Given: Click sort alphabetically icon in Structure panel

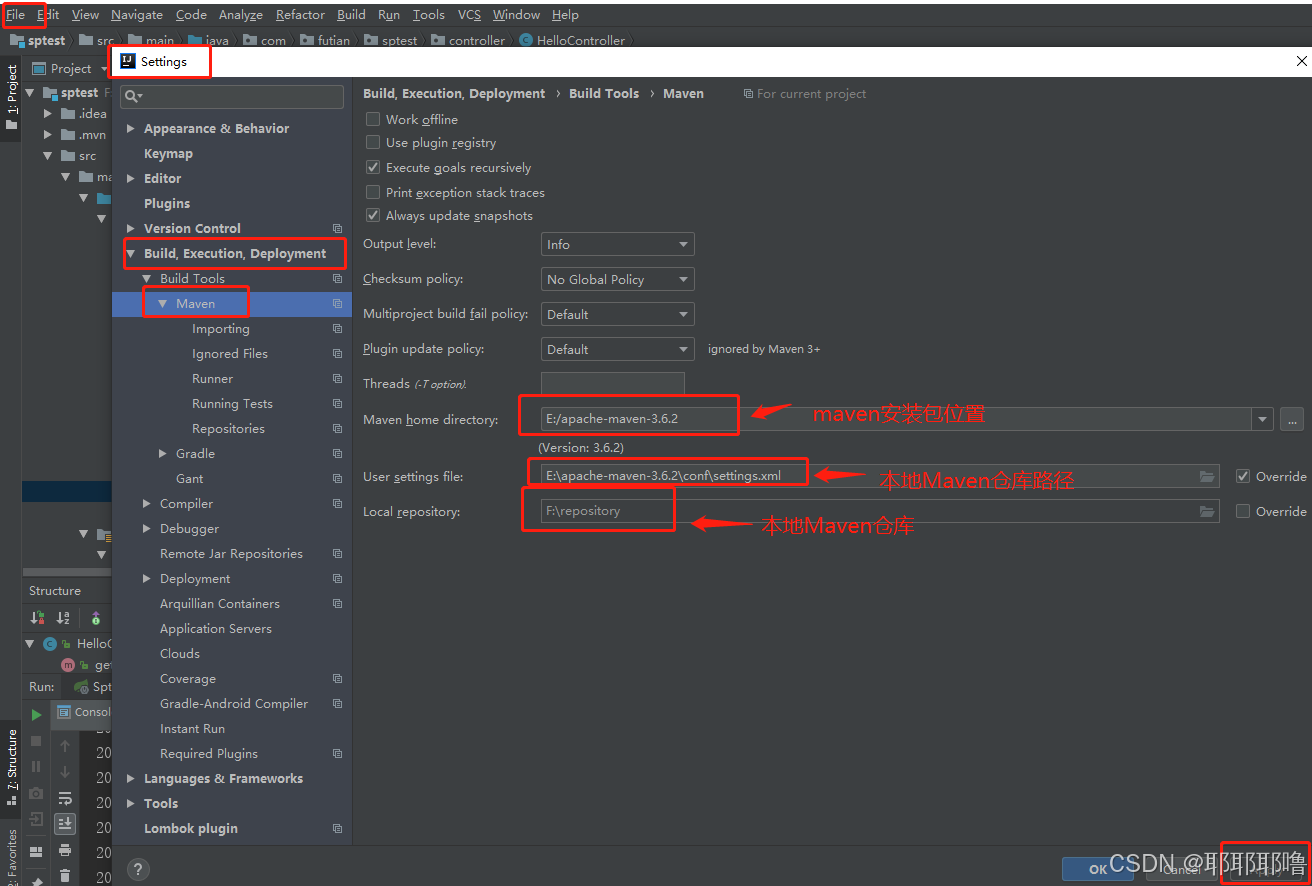Looking at the screenshot, I should [x=63, y=618].
